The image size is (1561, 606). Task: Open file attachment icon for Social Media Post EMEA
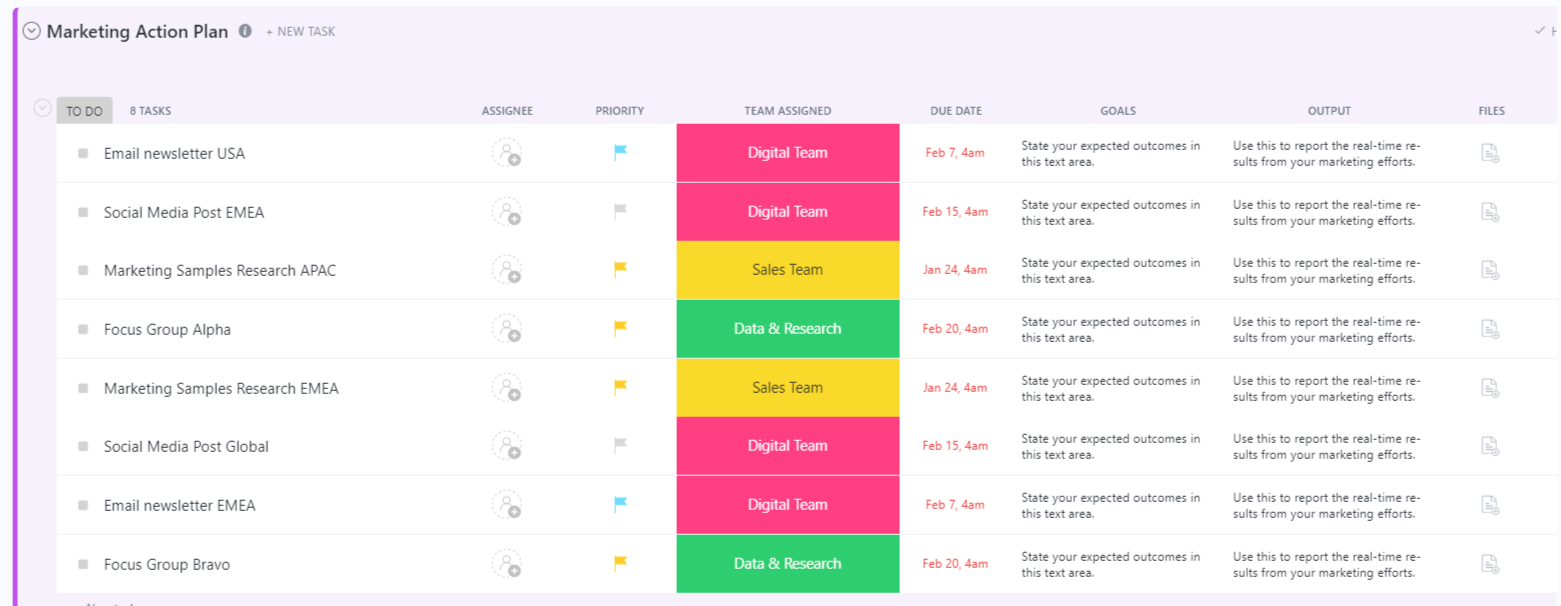point(1489,212)
